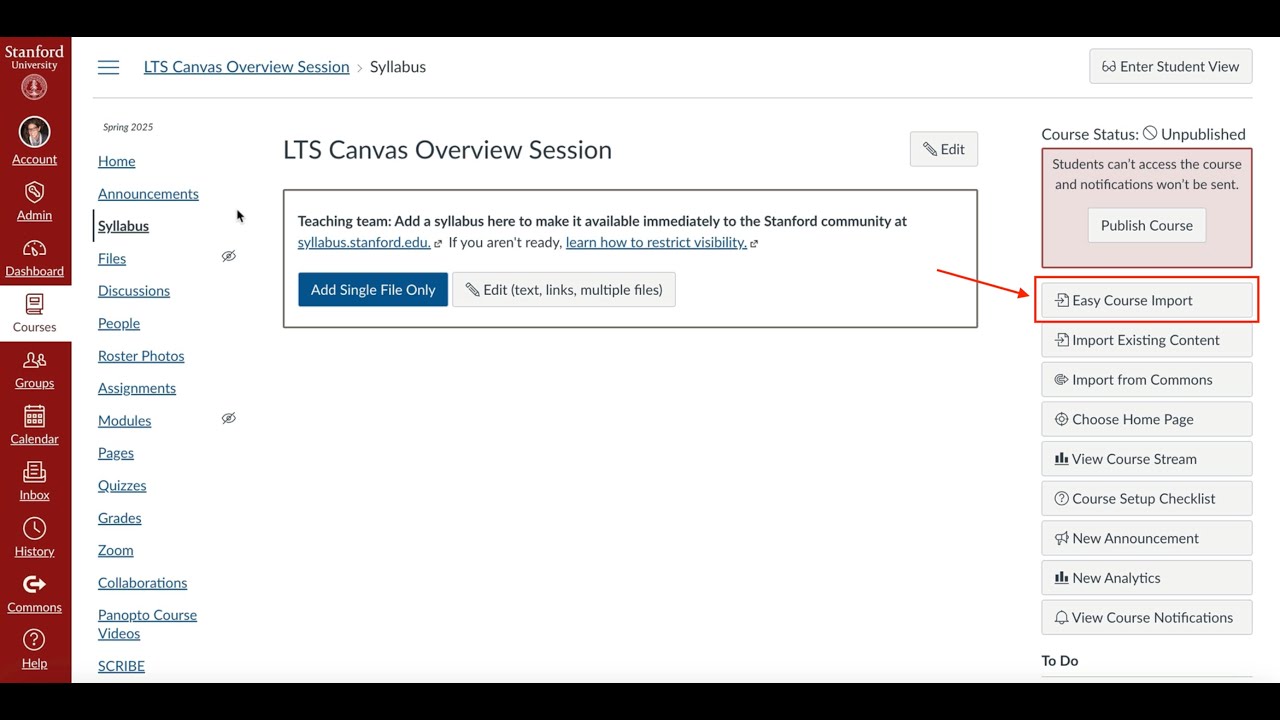Open Zoom in course navigation
1280x720 pixels.
[x=115, y=550]
